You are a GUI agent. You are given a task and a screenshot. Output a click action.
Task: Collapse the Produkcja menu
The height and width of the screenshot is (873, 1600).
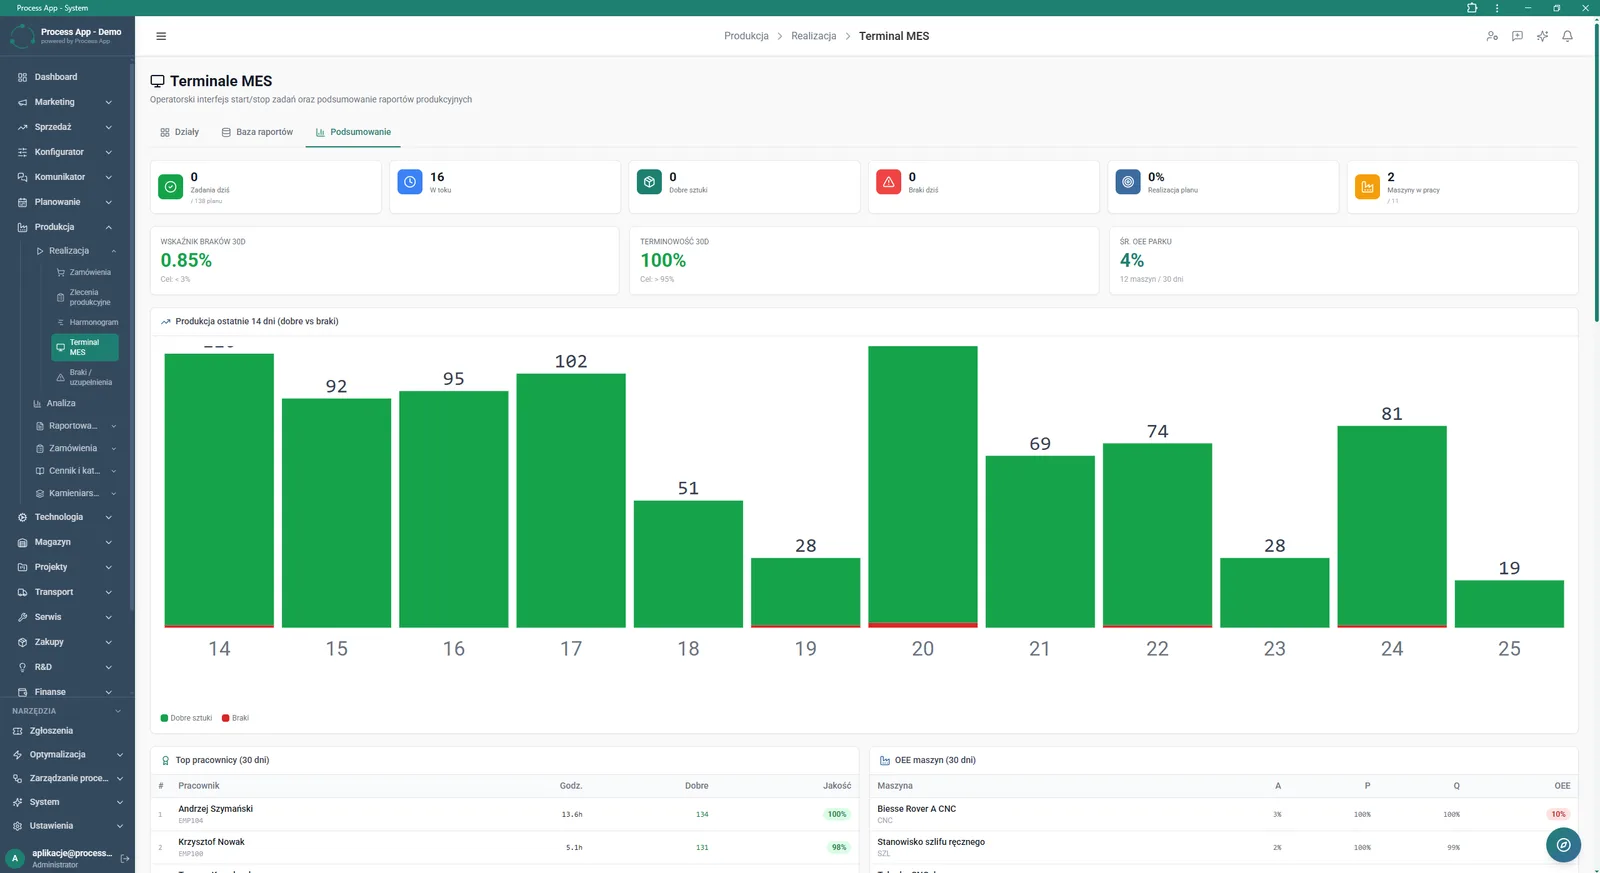tap(66, 227)
